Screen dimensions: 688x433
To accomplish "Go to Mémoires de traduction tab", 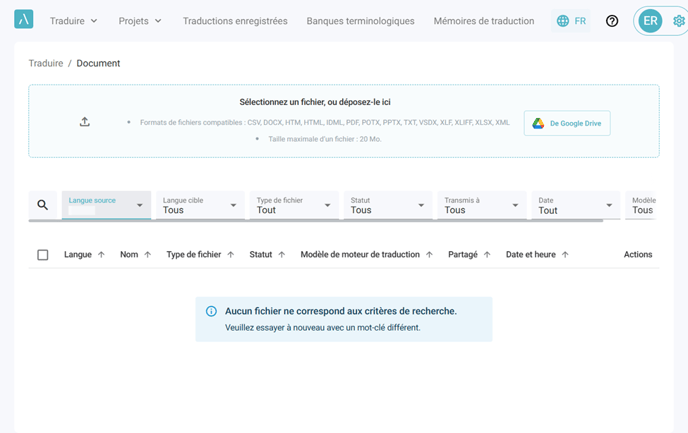I will (x=483, y=21).
